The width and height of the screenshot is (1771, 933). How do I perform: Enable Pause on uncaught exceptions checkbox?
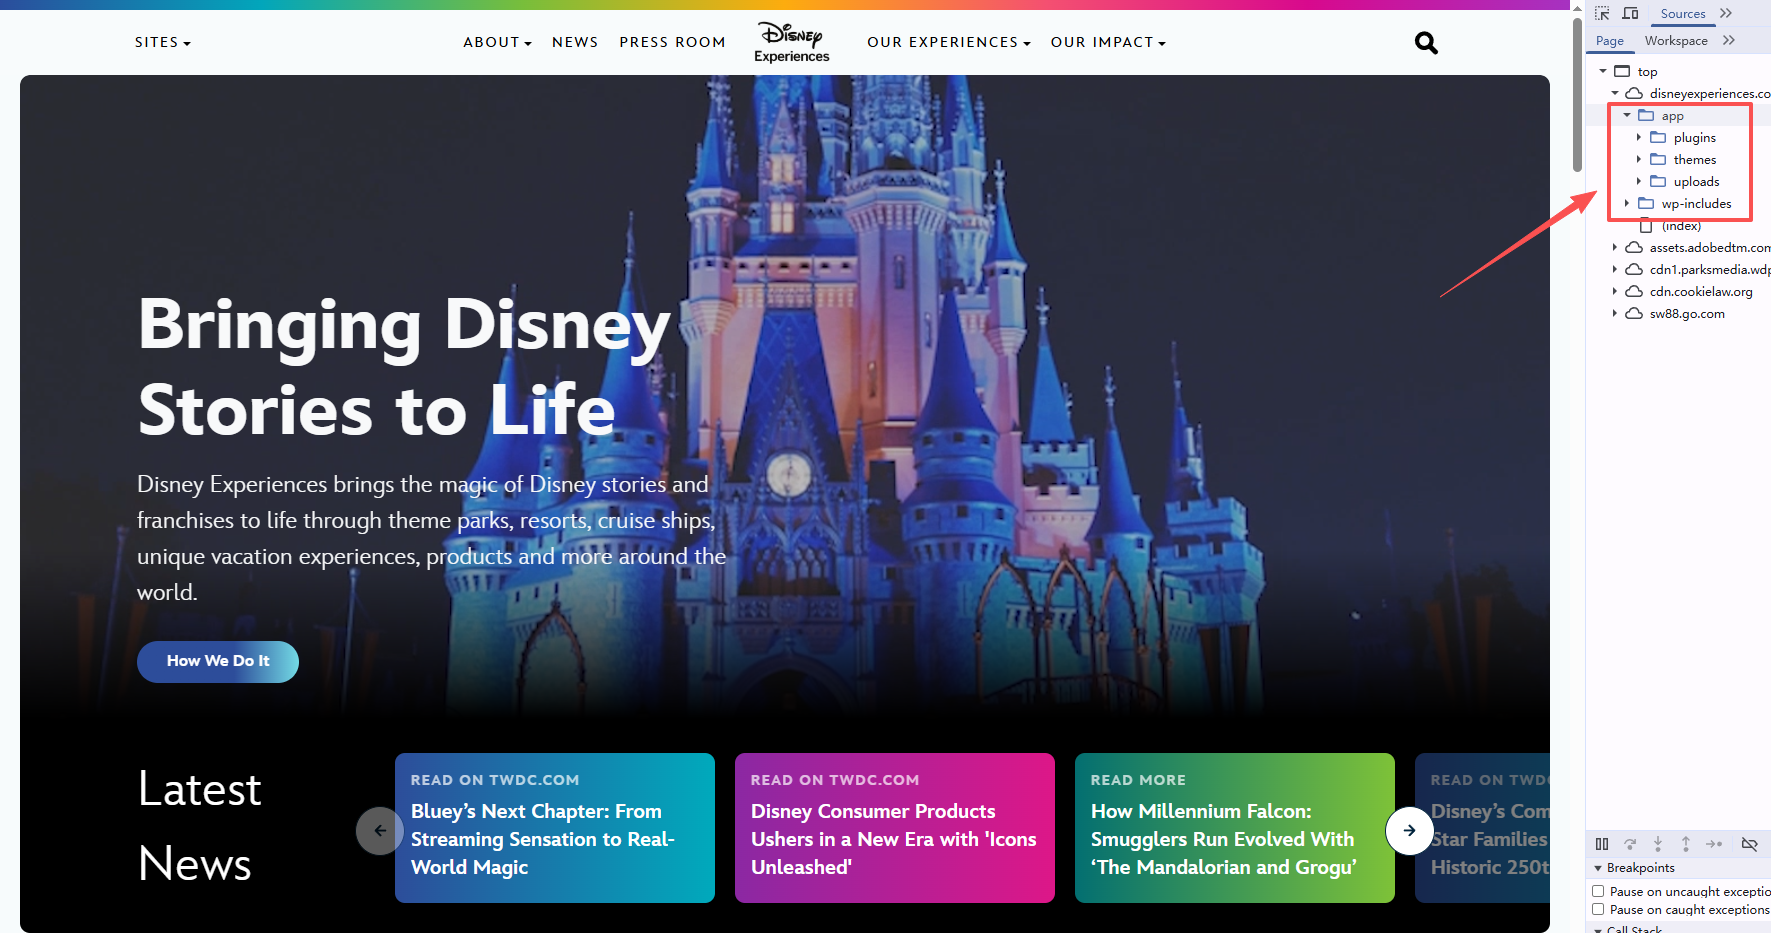click(1598, 891)
